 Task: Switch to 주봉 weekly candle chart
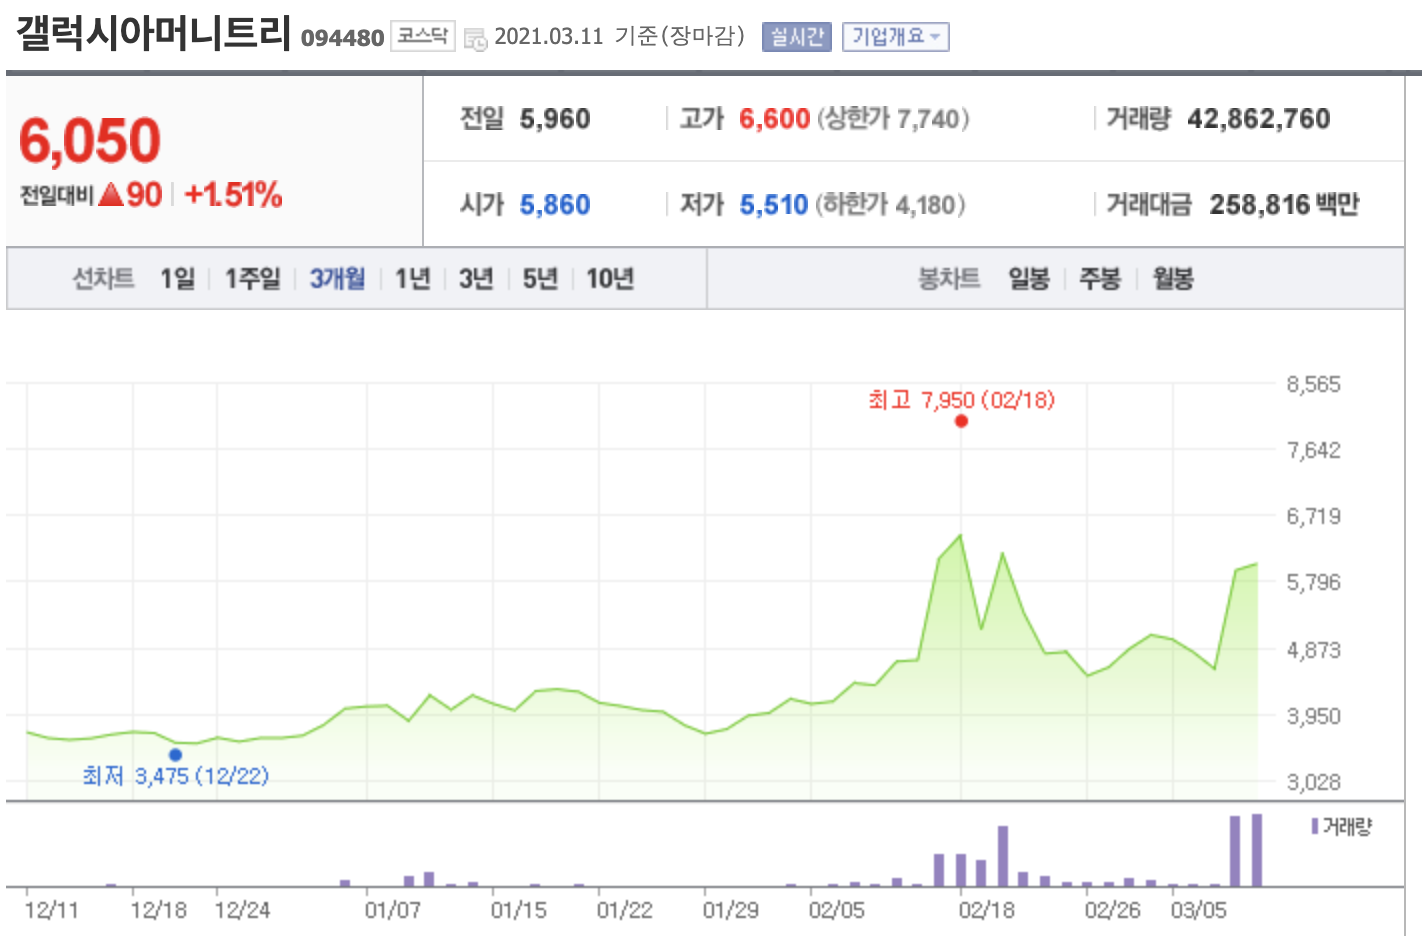[1100, 278]
